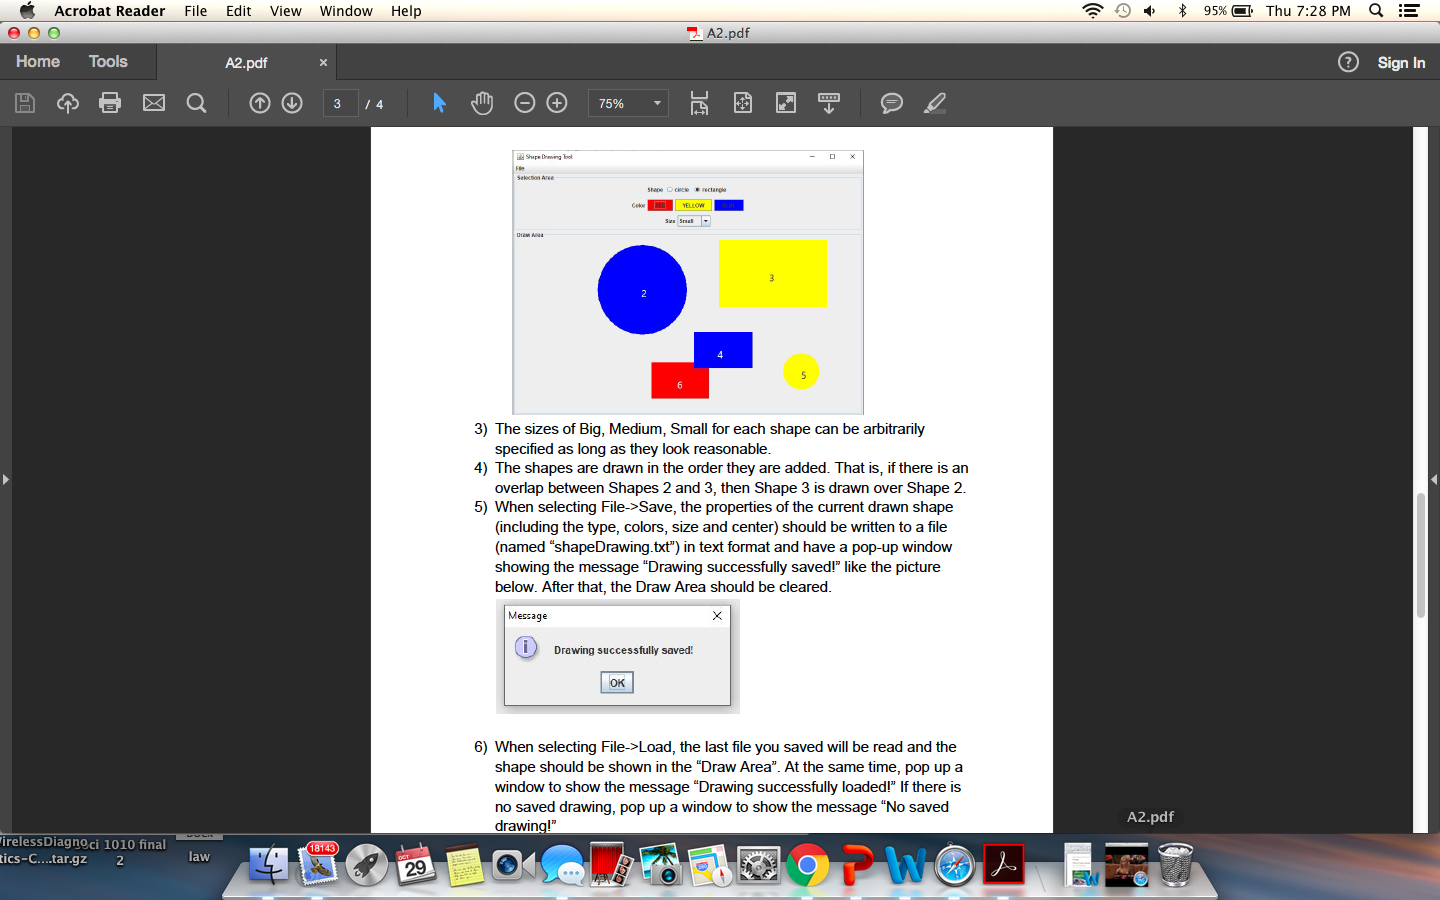Image resolution: width=1440 pixels, height=900 pixels.
Task: Upload the file to Adobe Document Cloud
Action: coord(67,103)
